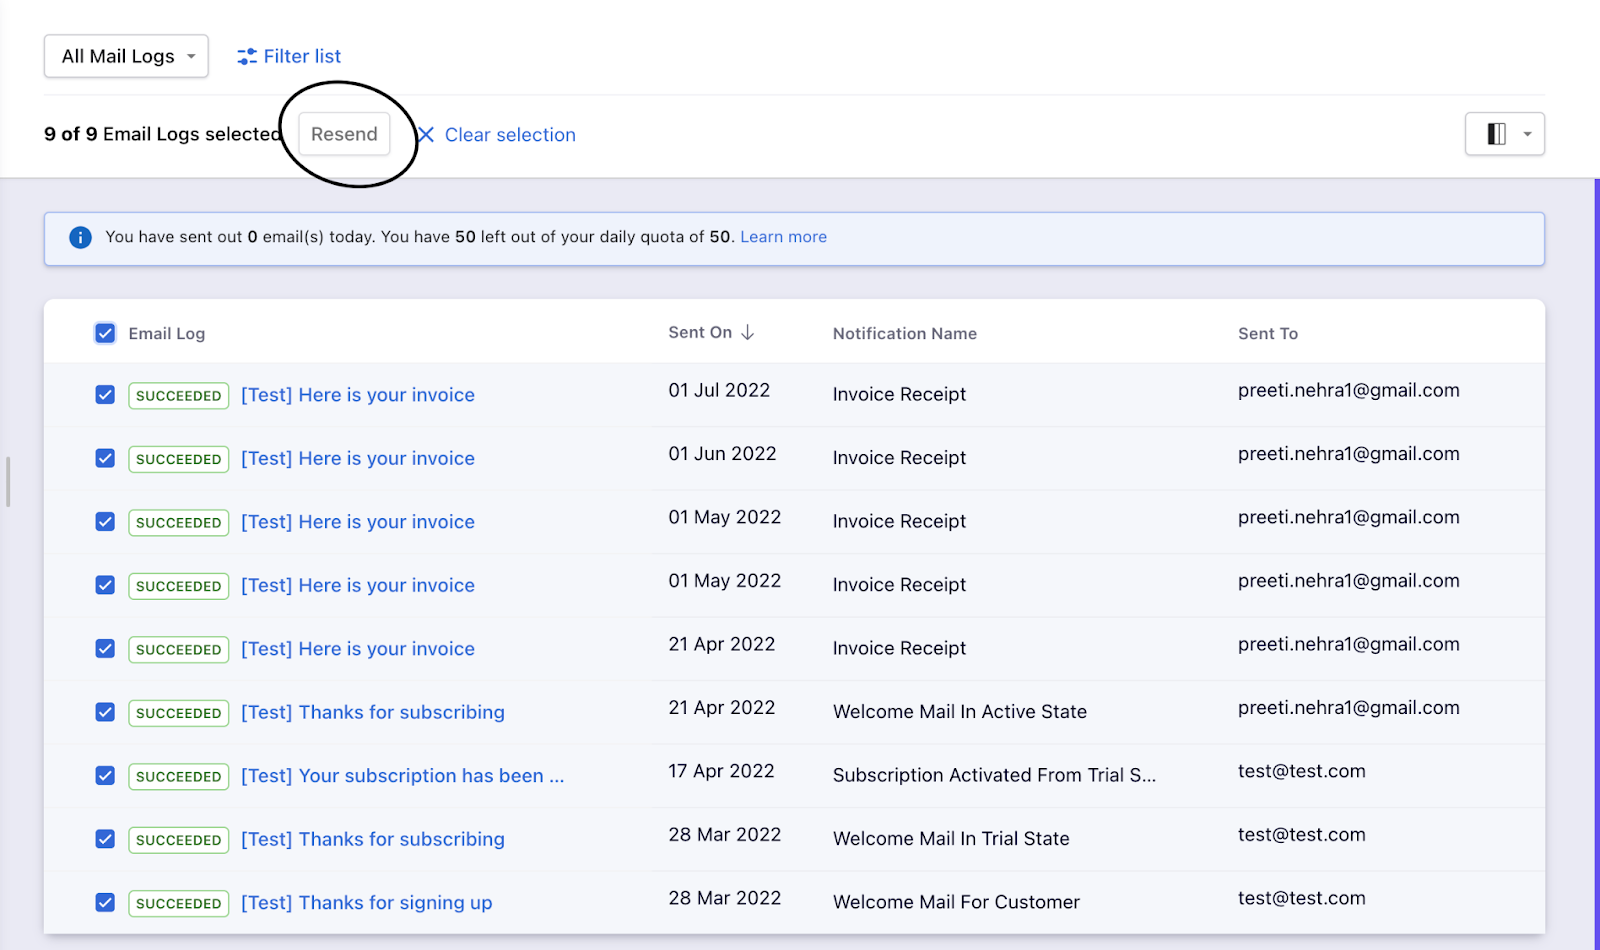Uncheck the 17 Apr 2022 subscription activated row
Image resolution: width=1600 pixels, height=950 pixels.
click(x=105, y=776)
